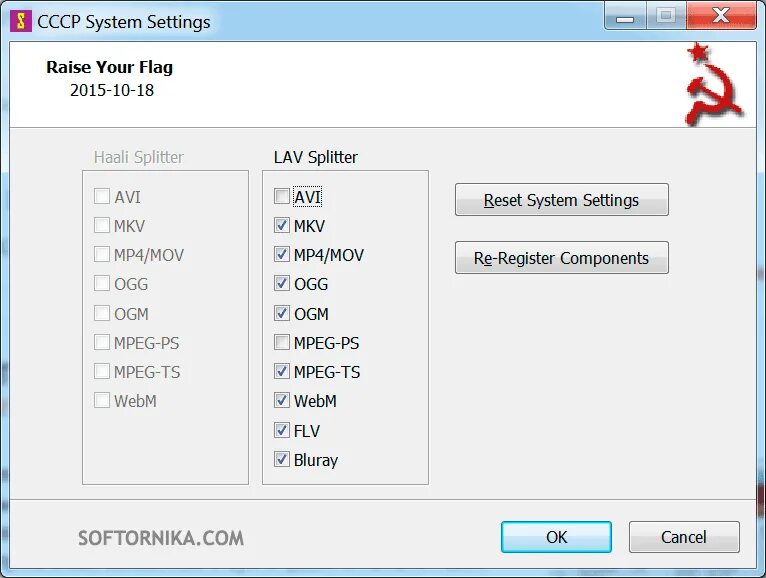The image size is (766, 578).
Task: Click OGG checkbox under Haali Splitter
Action: coord(102,283)
